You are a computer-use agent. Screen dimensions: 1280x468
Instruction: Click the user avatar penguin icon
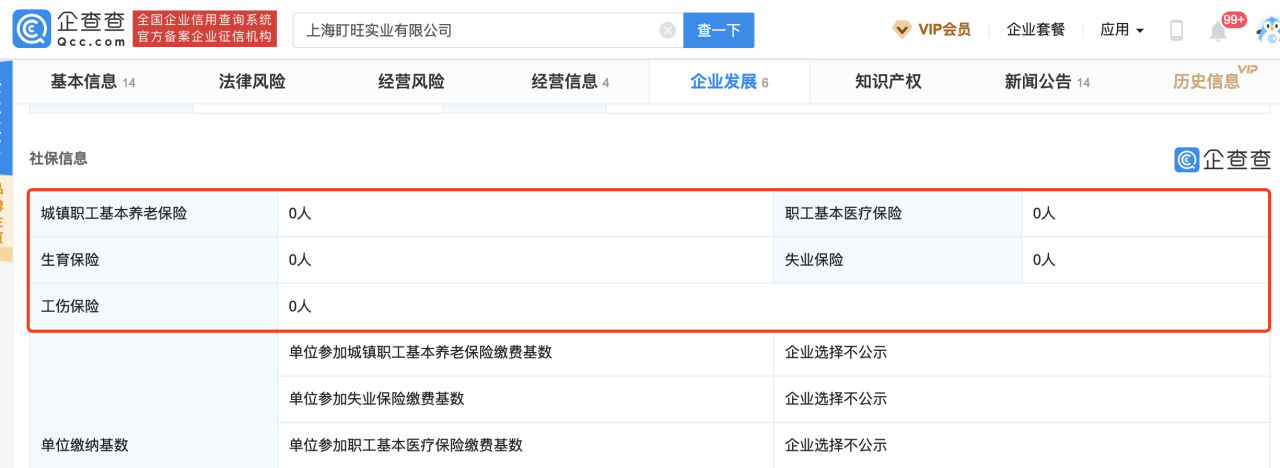(1267, 30)
